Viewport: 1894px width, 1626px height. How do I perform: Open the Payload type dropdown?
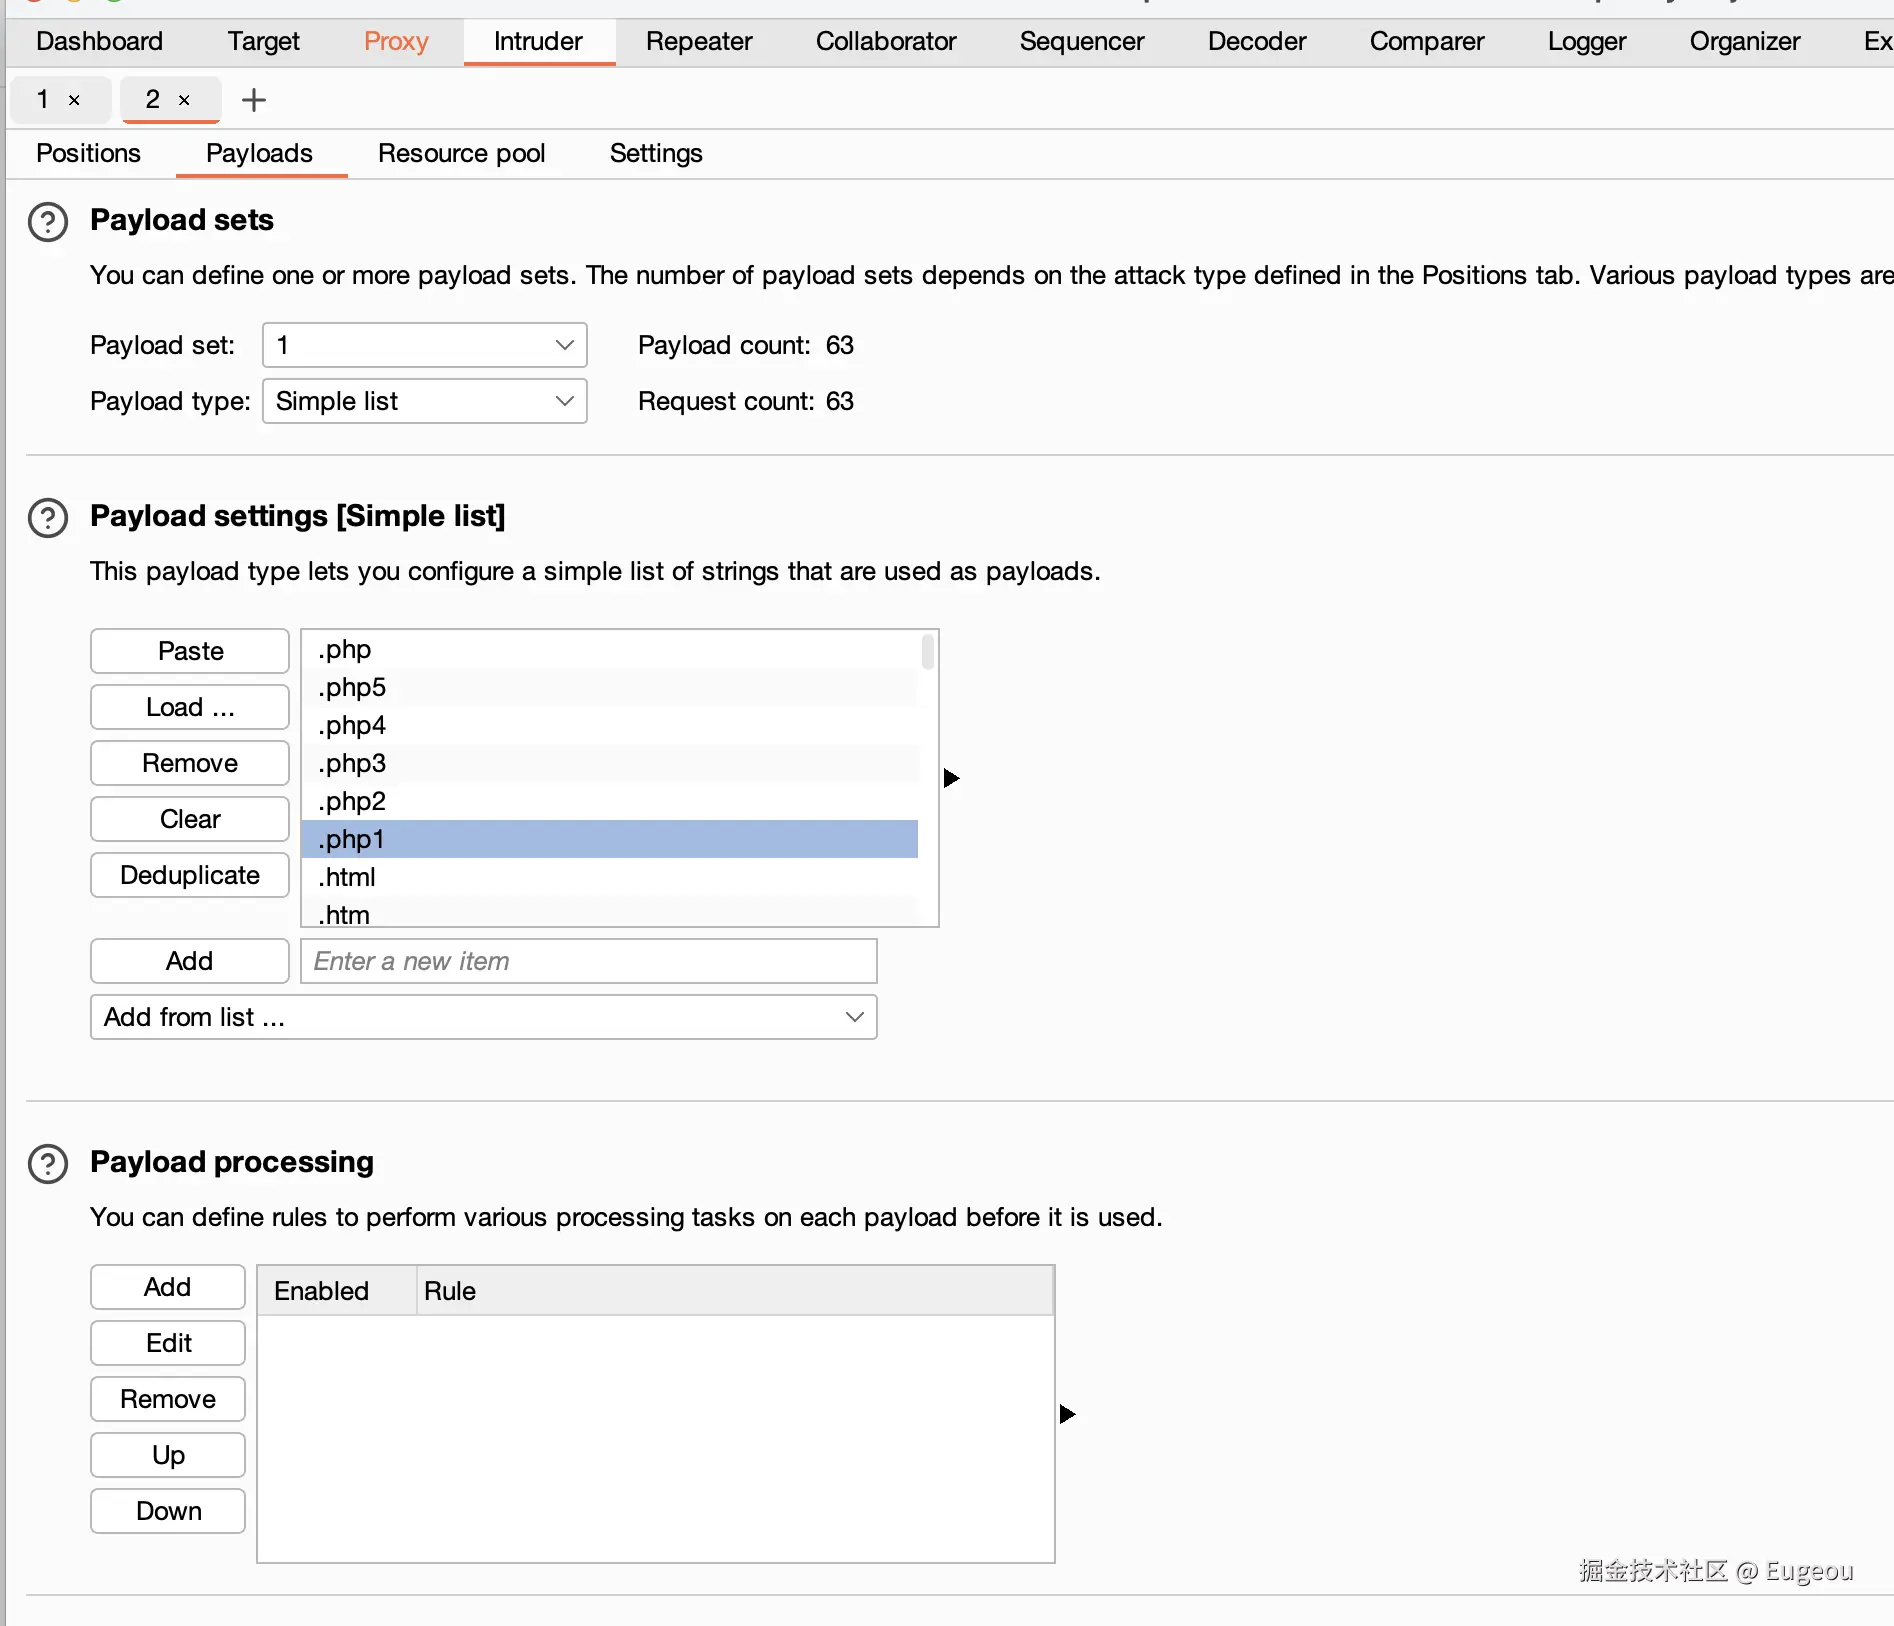425,401
